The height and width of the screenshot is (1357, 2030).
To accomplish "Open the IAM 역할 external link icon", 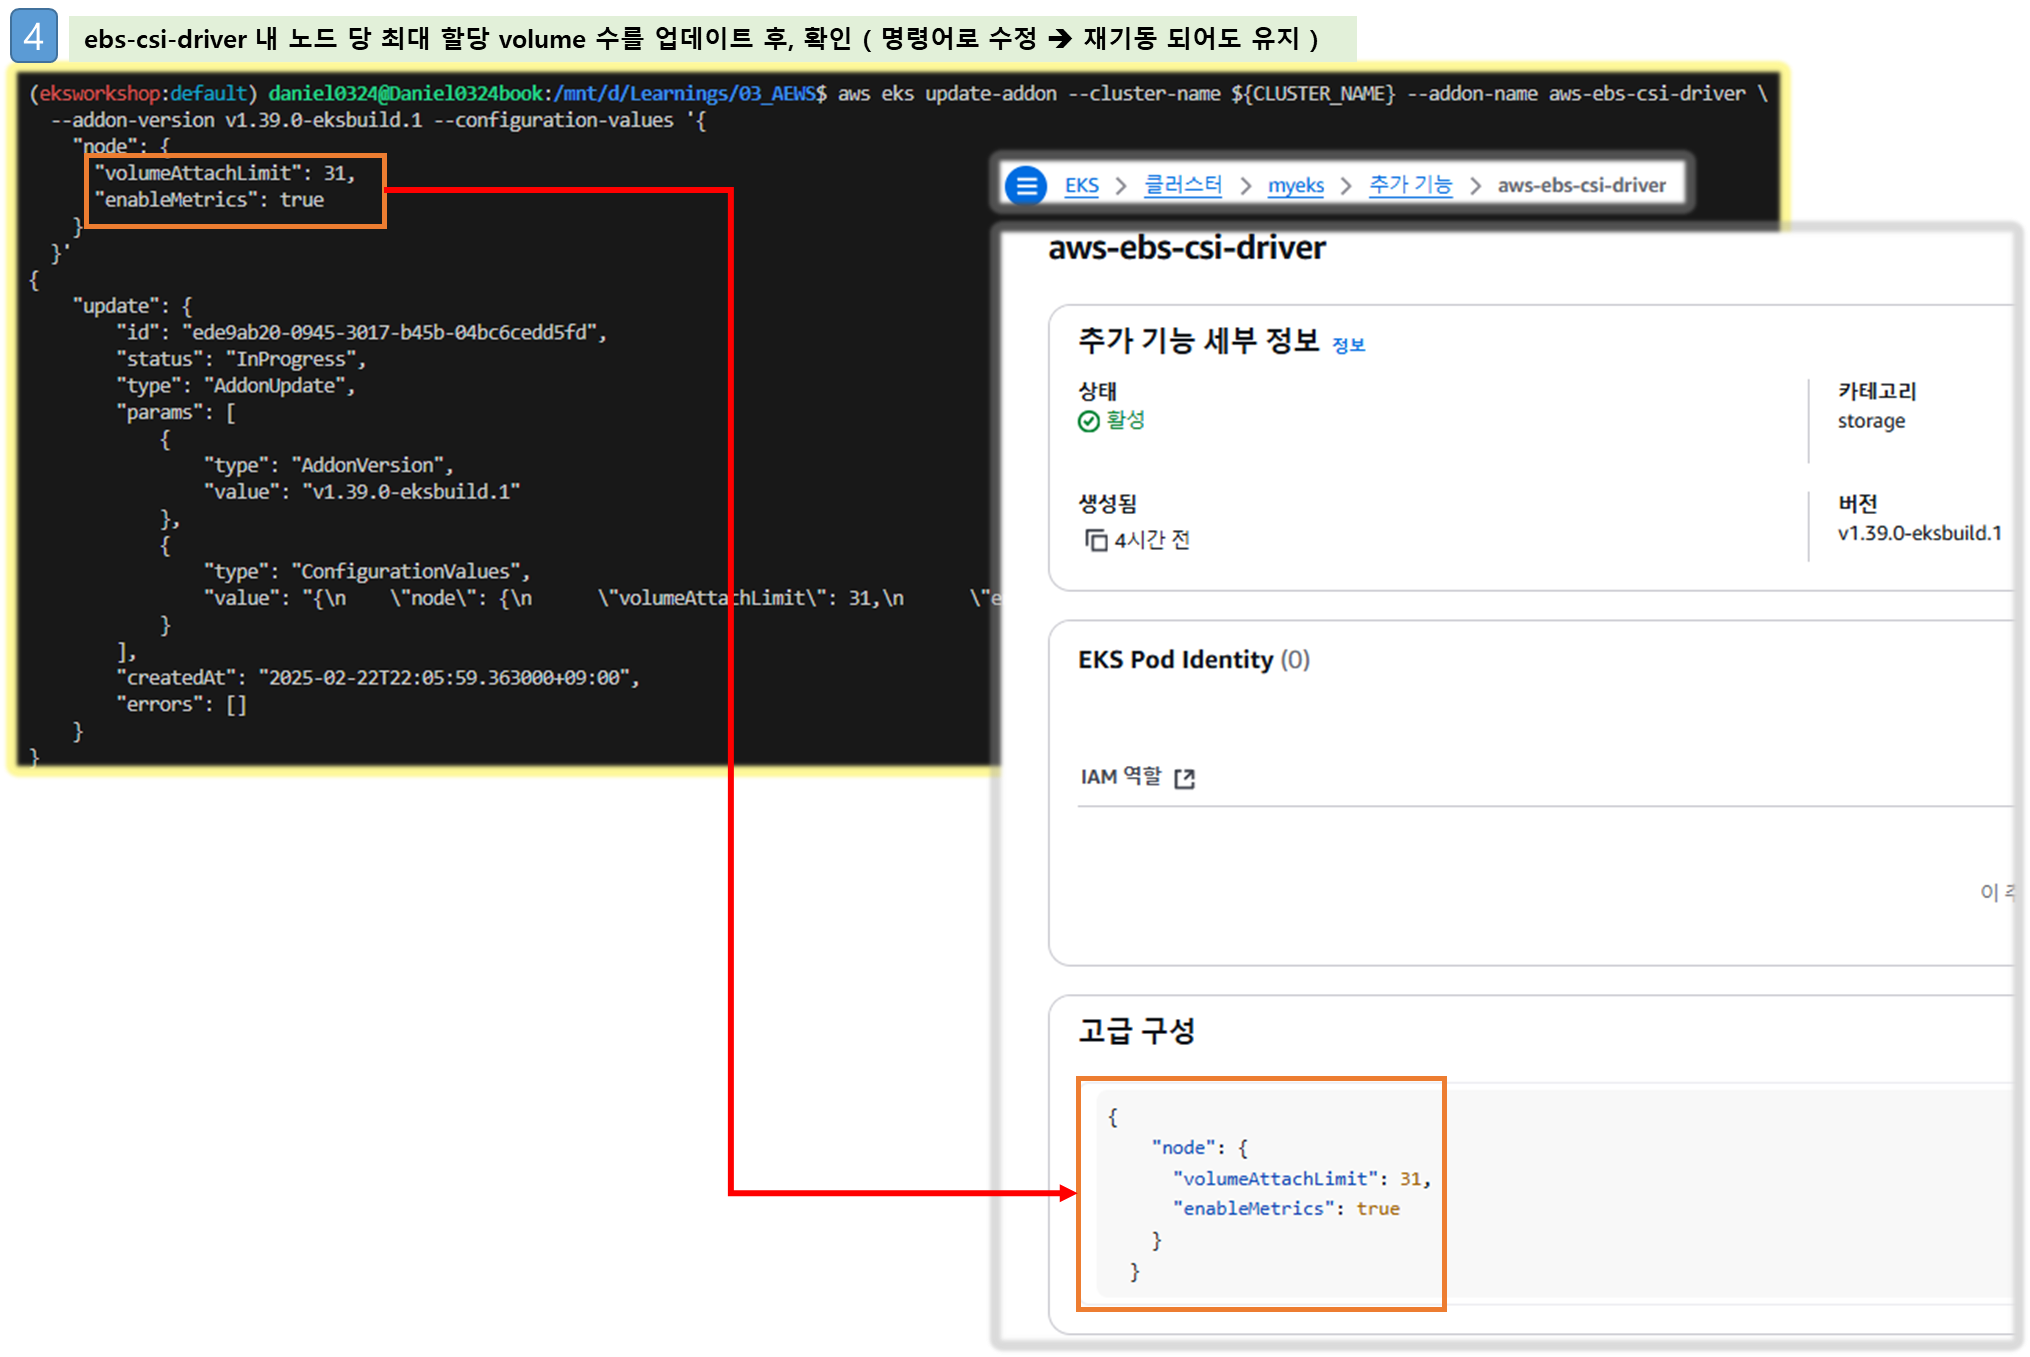I will click(1185, 778).
